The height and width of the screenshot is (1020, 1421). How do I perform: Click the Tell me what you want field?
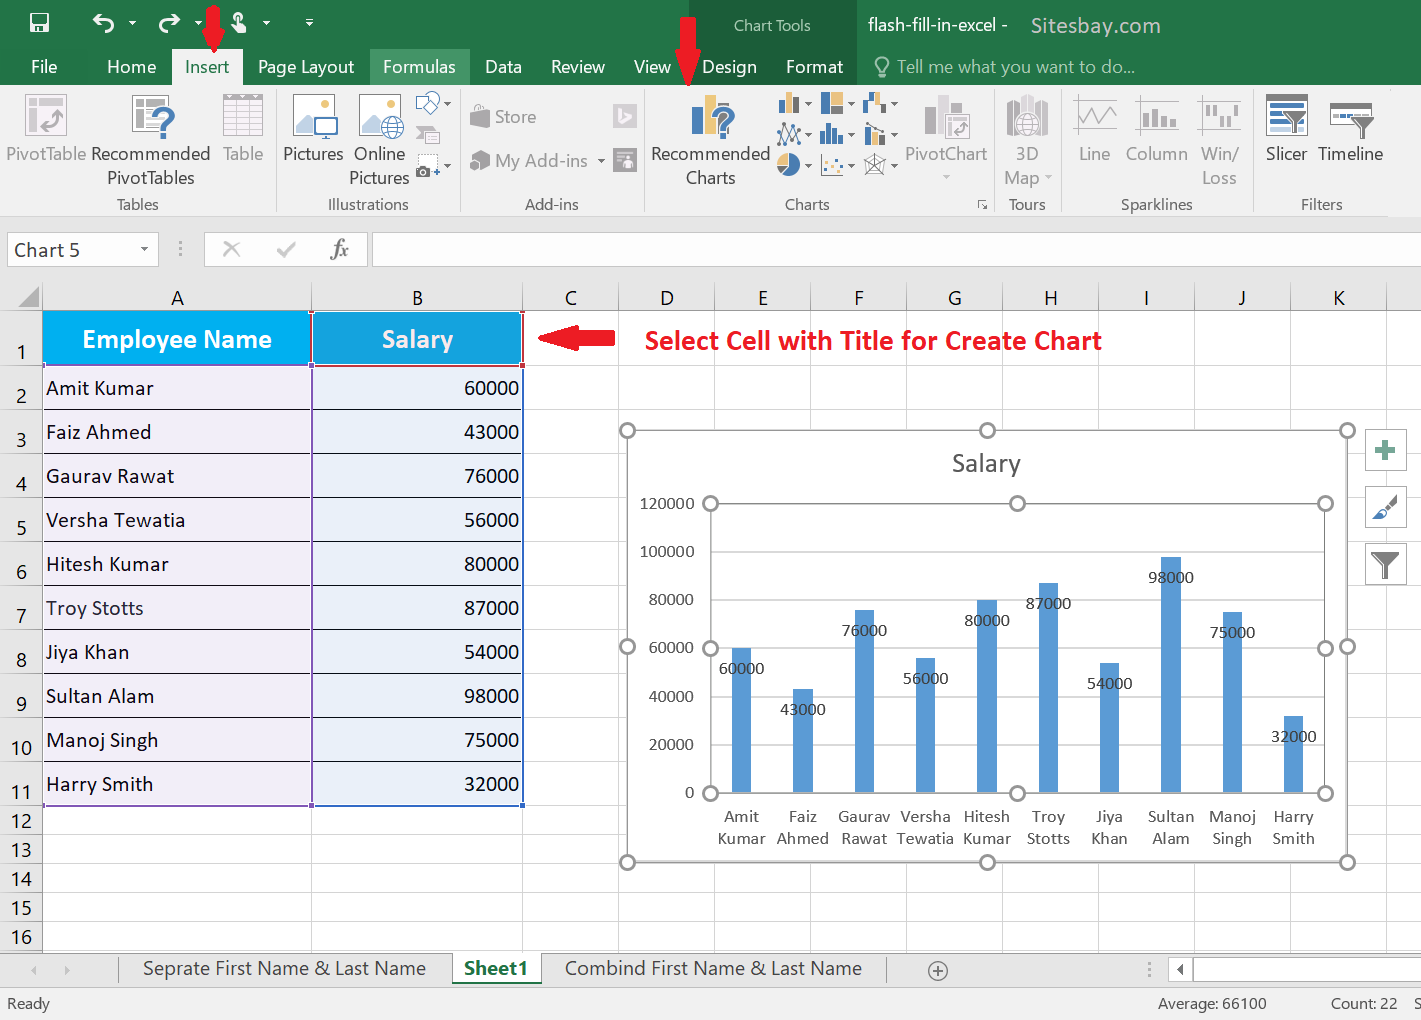click(1015, 67)
